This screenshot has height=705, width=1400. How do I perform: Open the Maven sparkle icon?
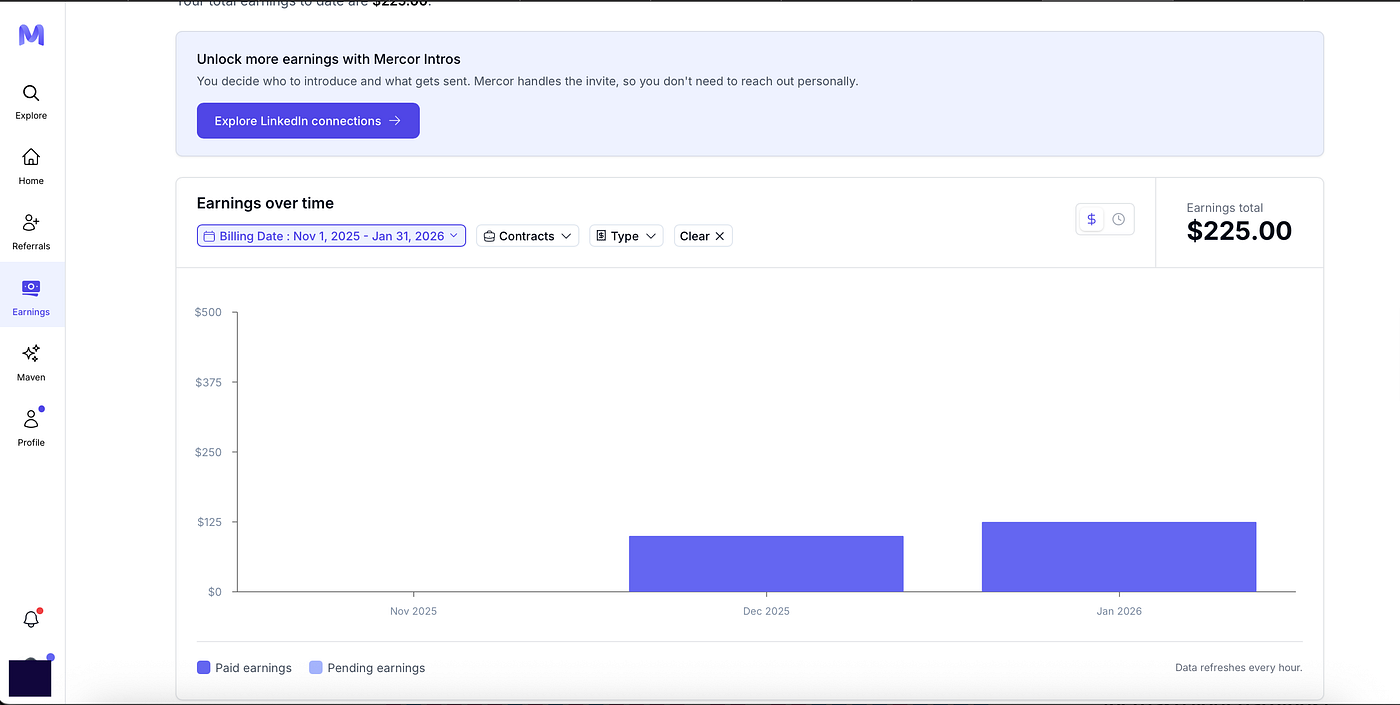click(31, 353)
